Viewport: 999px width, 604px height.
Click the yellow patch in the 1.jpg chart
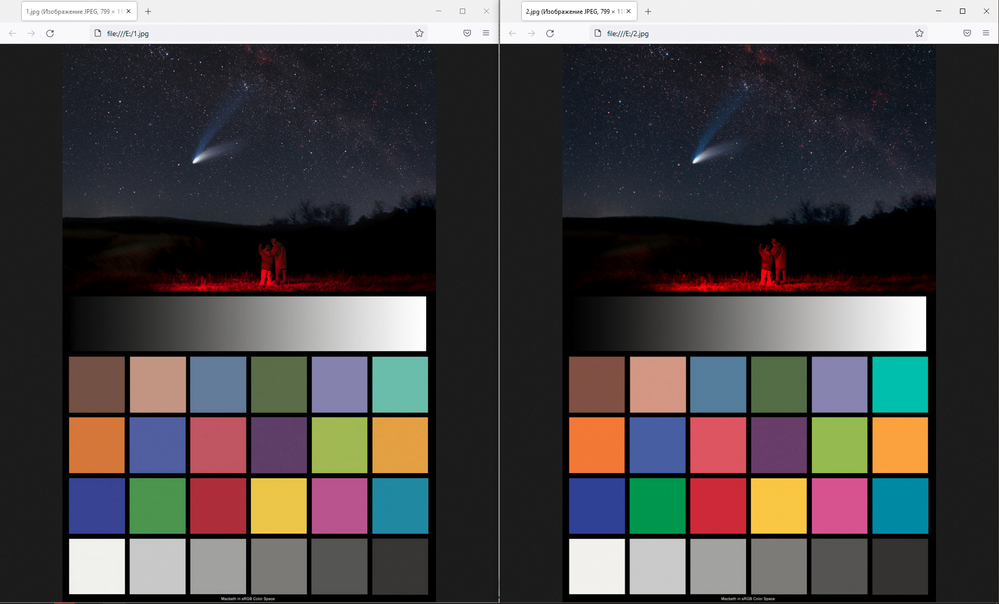click(279, 506)
